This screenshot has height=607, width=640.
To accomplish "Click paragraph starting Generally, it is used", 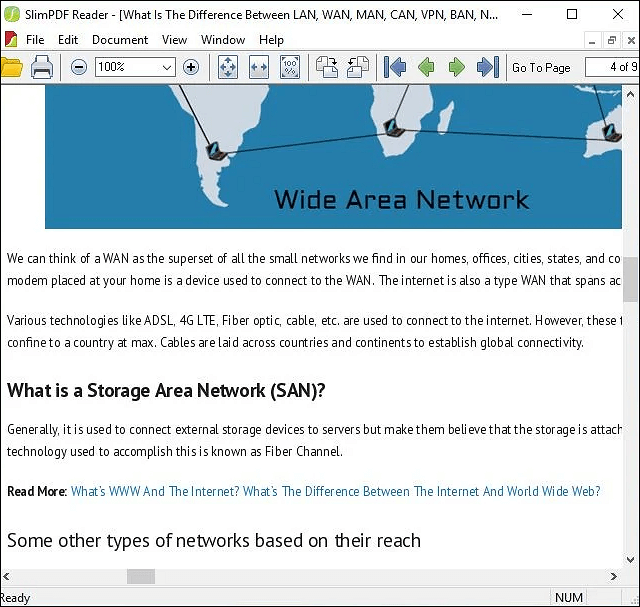I will pyautogui.click(x=314, y=440).
